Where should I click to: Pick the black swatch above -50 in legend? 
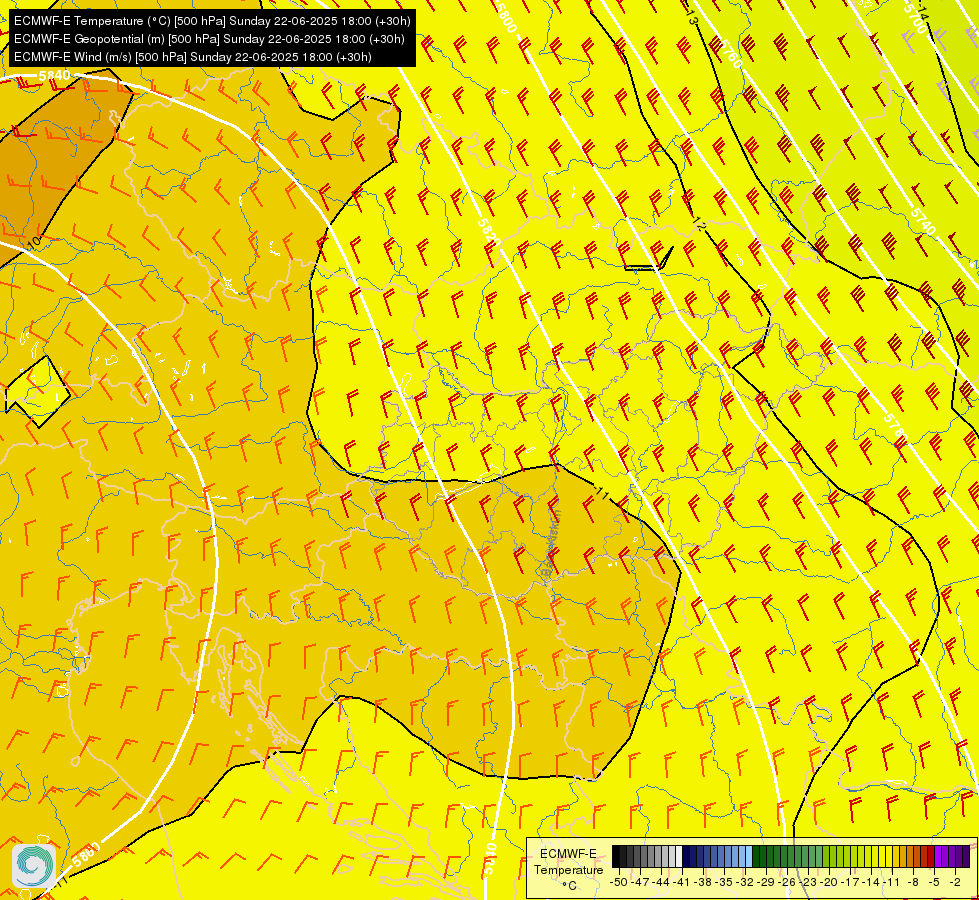point(616,856)
